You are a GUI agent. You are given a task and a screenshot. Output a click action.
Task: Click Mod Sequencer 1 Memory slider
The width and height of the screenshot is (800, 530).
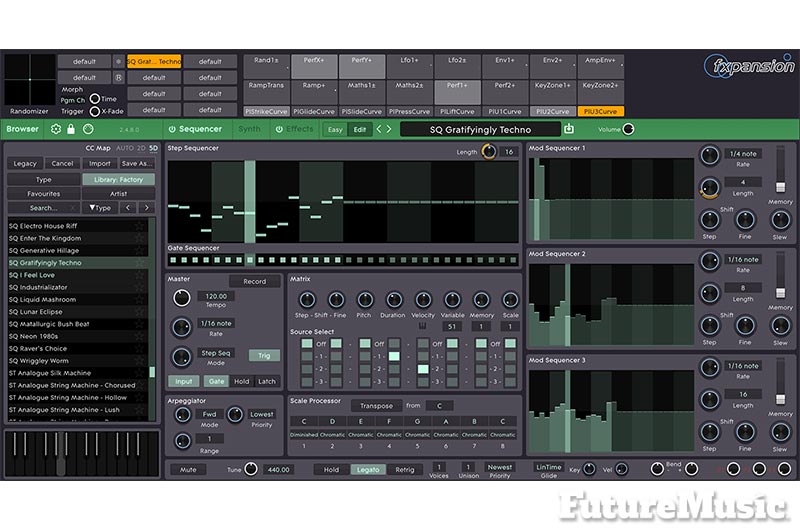[x=780, y=187]
